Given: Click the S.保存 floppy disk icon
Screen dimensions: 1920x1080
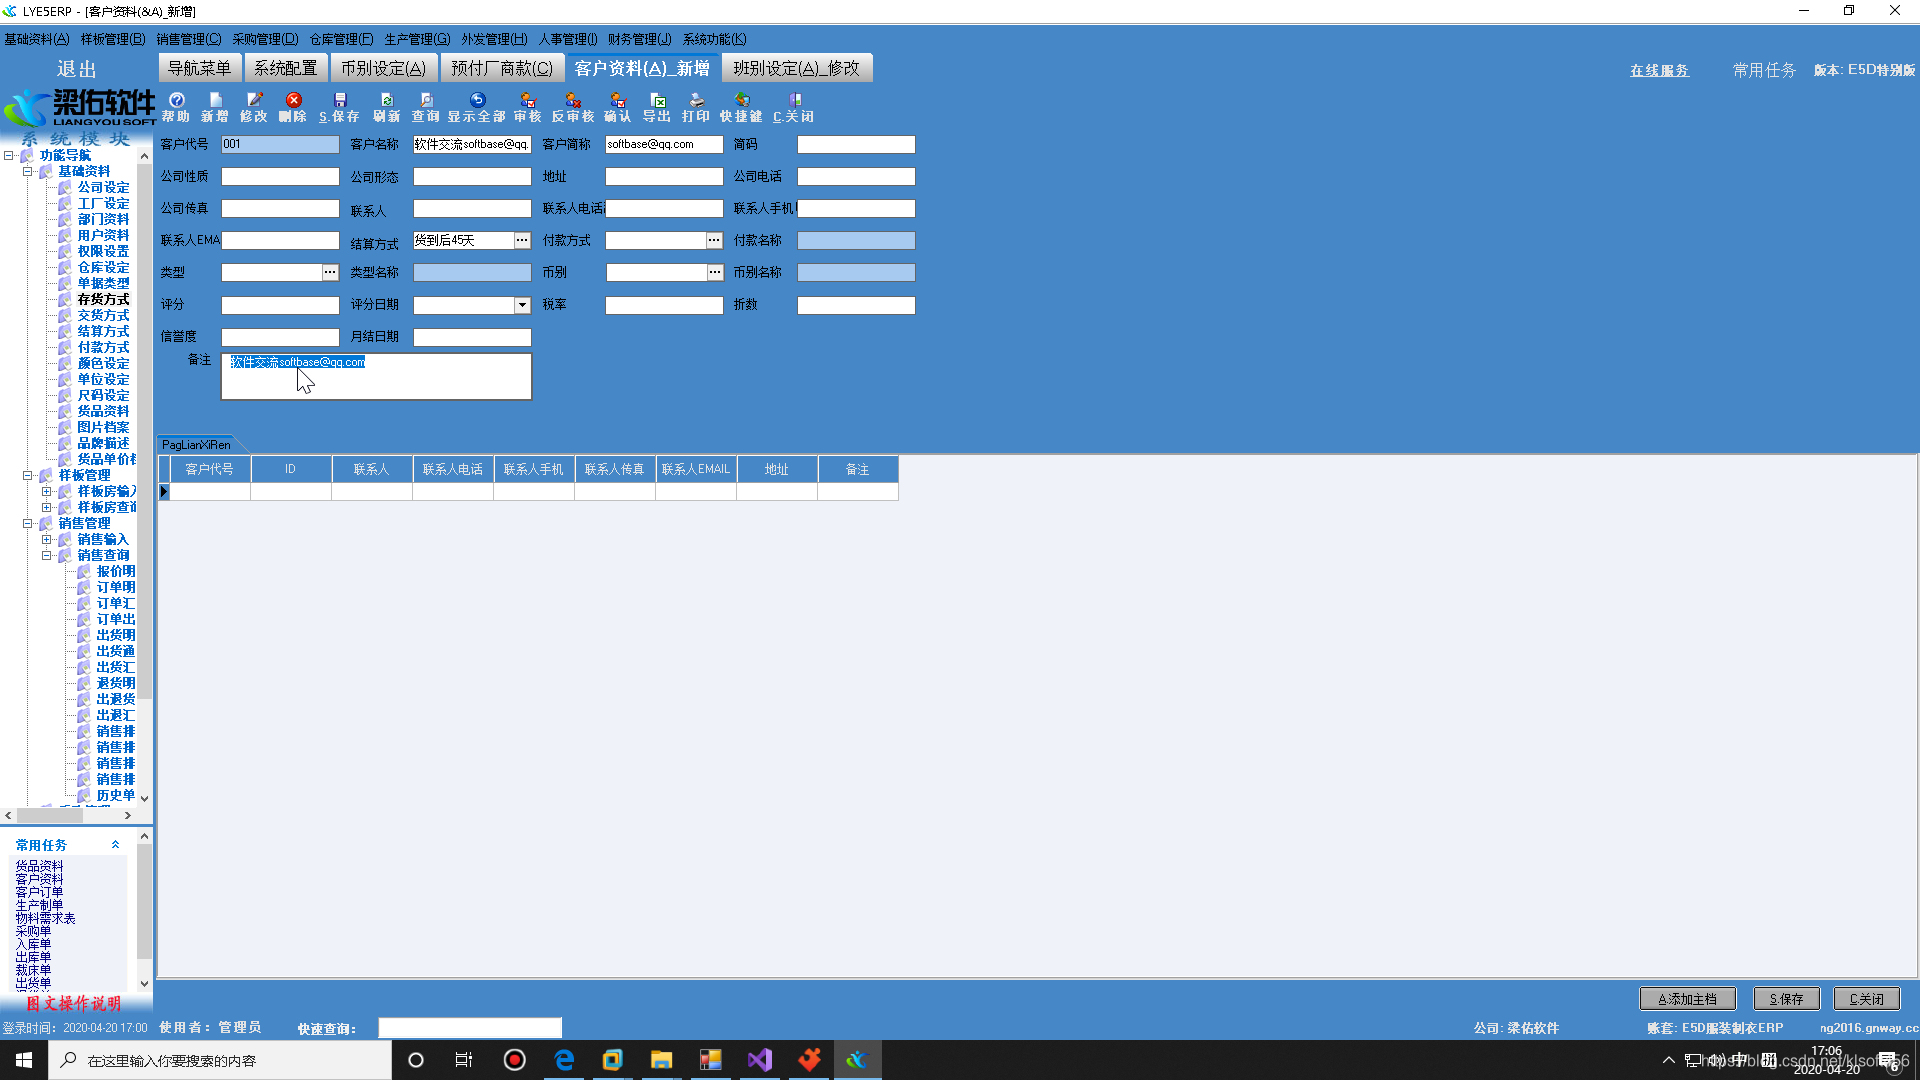Looking at the screenshot, I should coord(339,101).
